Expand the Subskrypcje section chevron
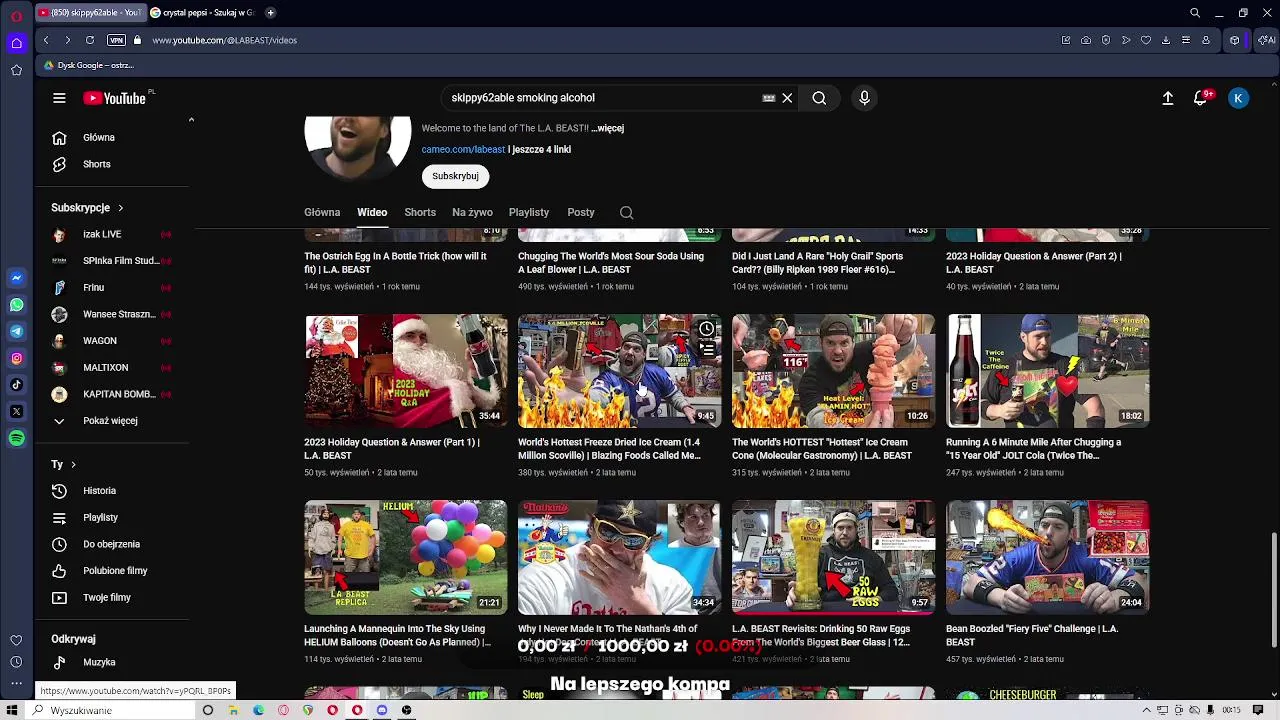Image resolution: width=1280 pixels, height=720 pixels. 120,208
